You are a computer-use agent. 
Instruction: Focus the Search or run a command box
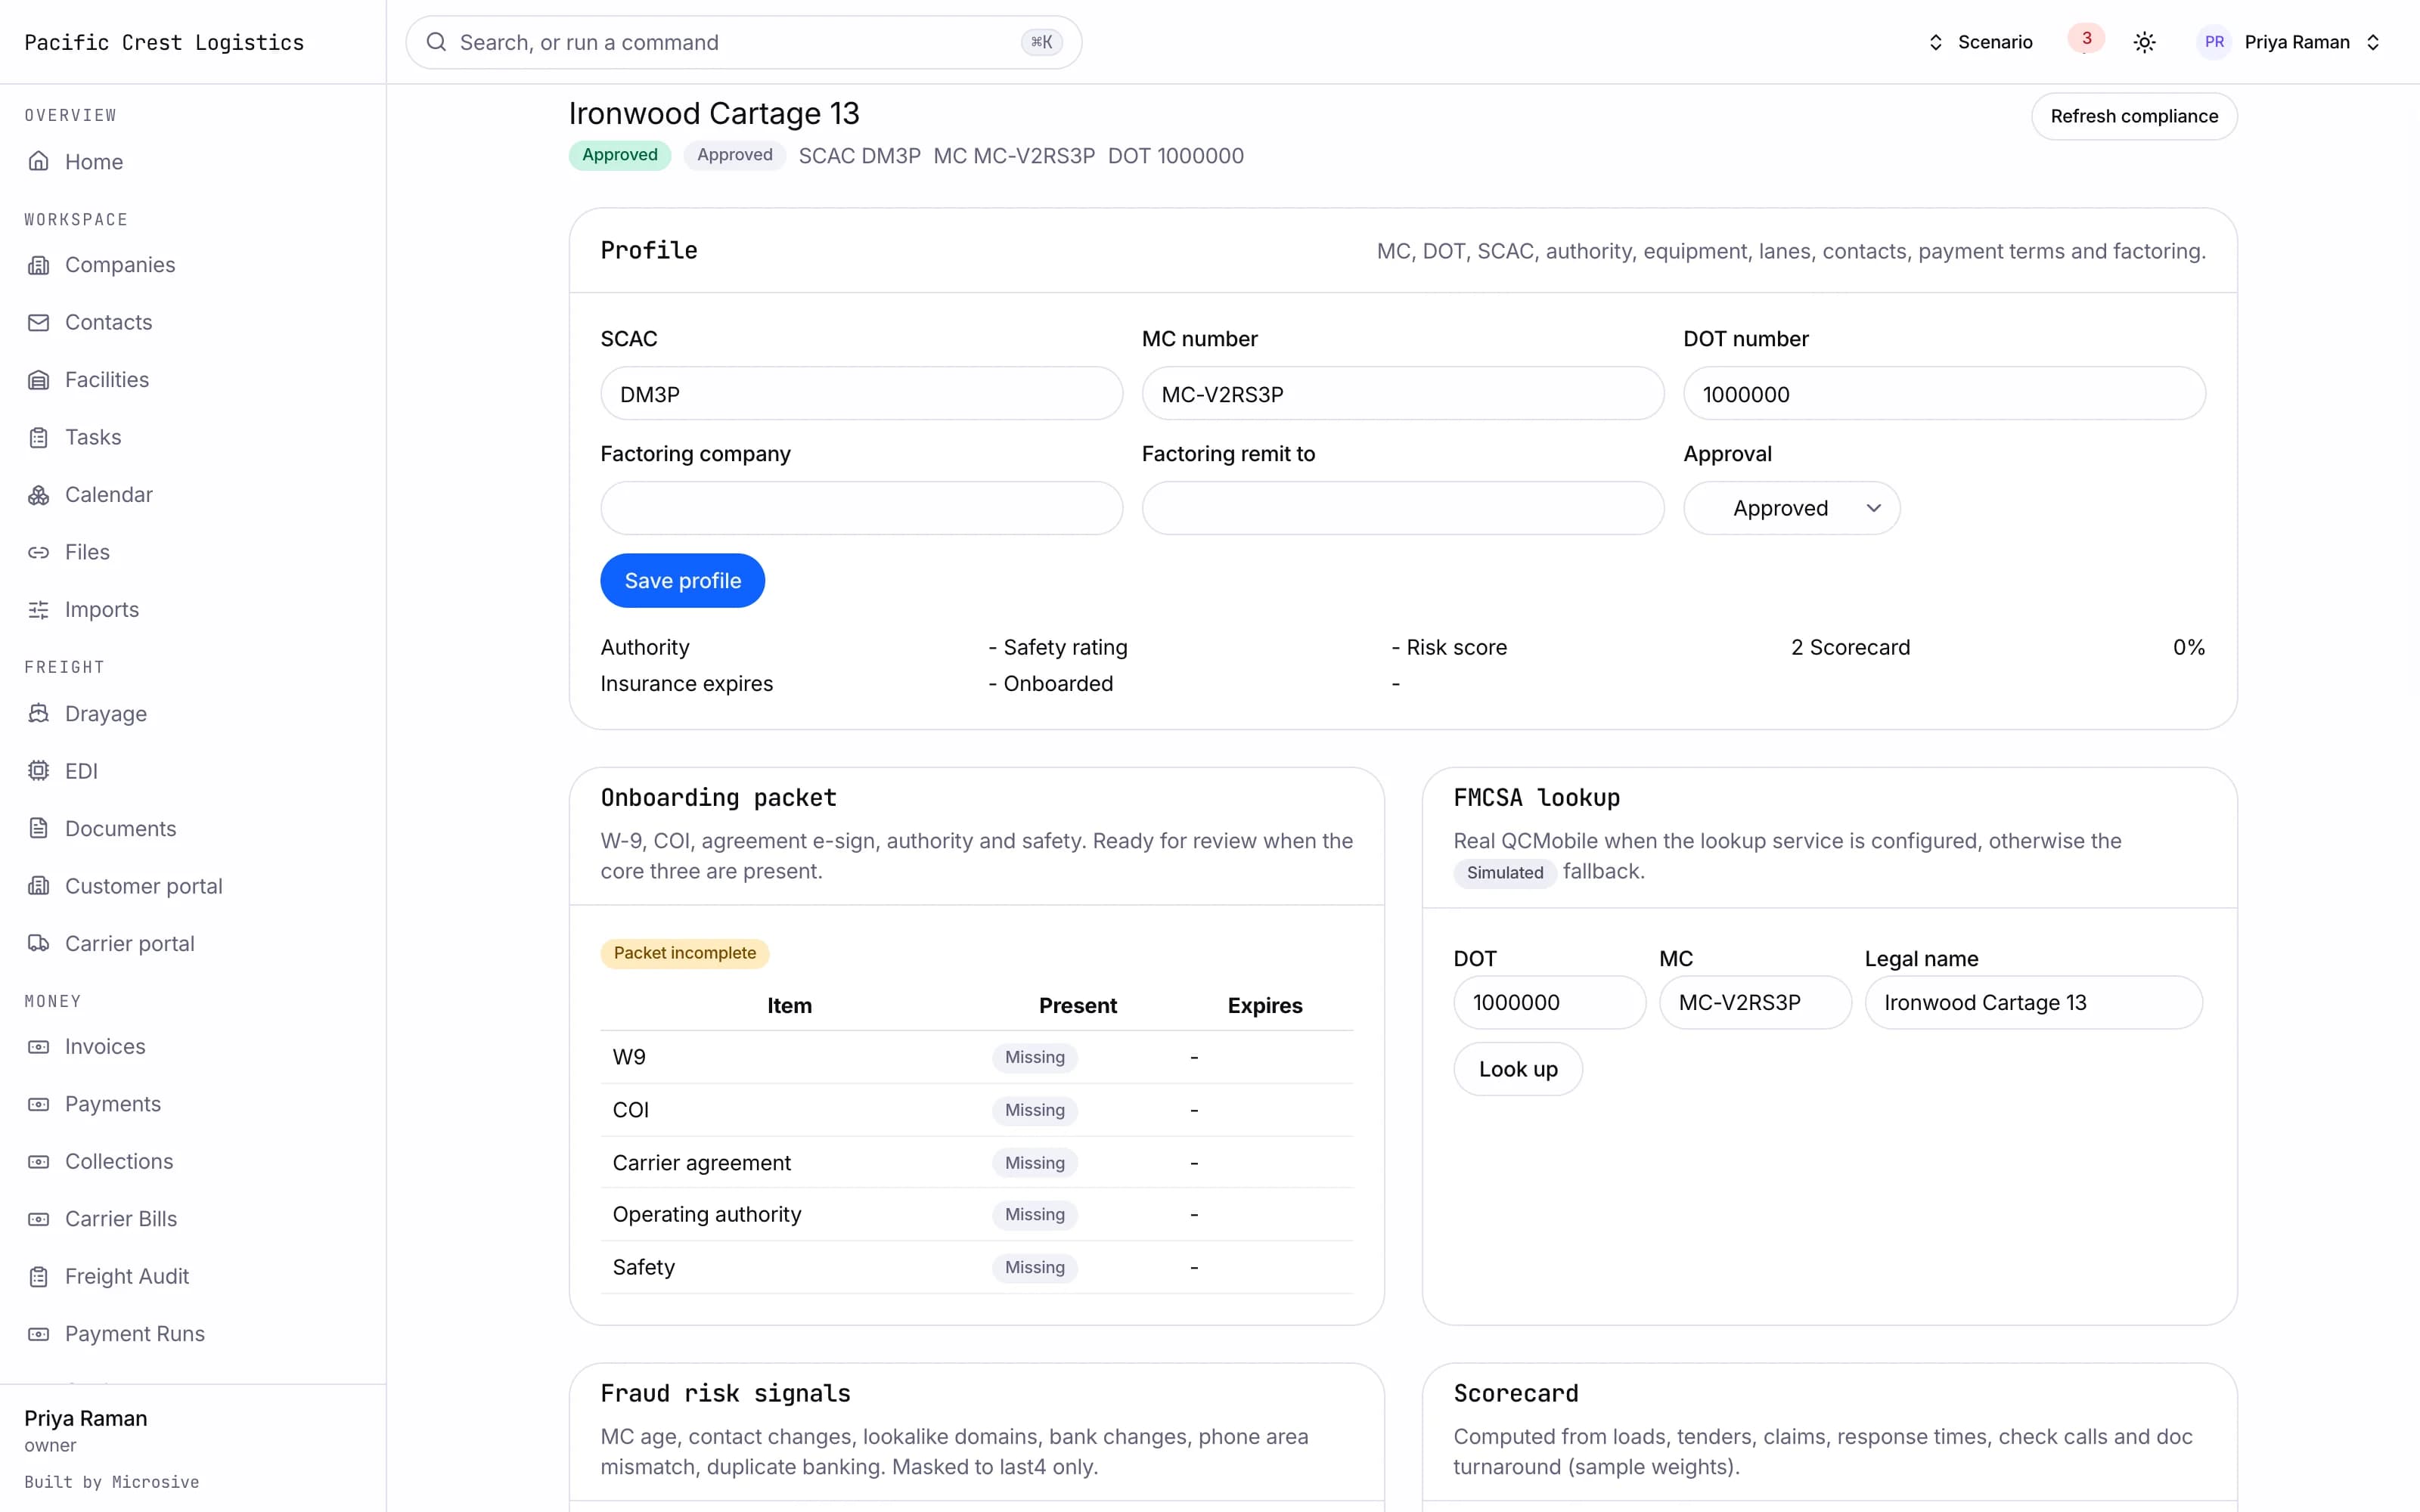tap(743, 42)
